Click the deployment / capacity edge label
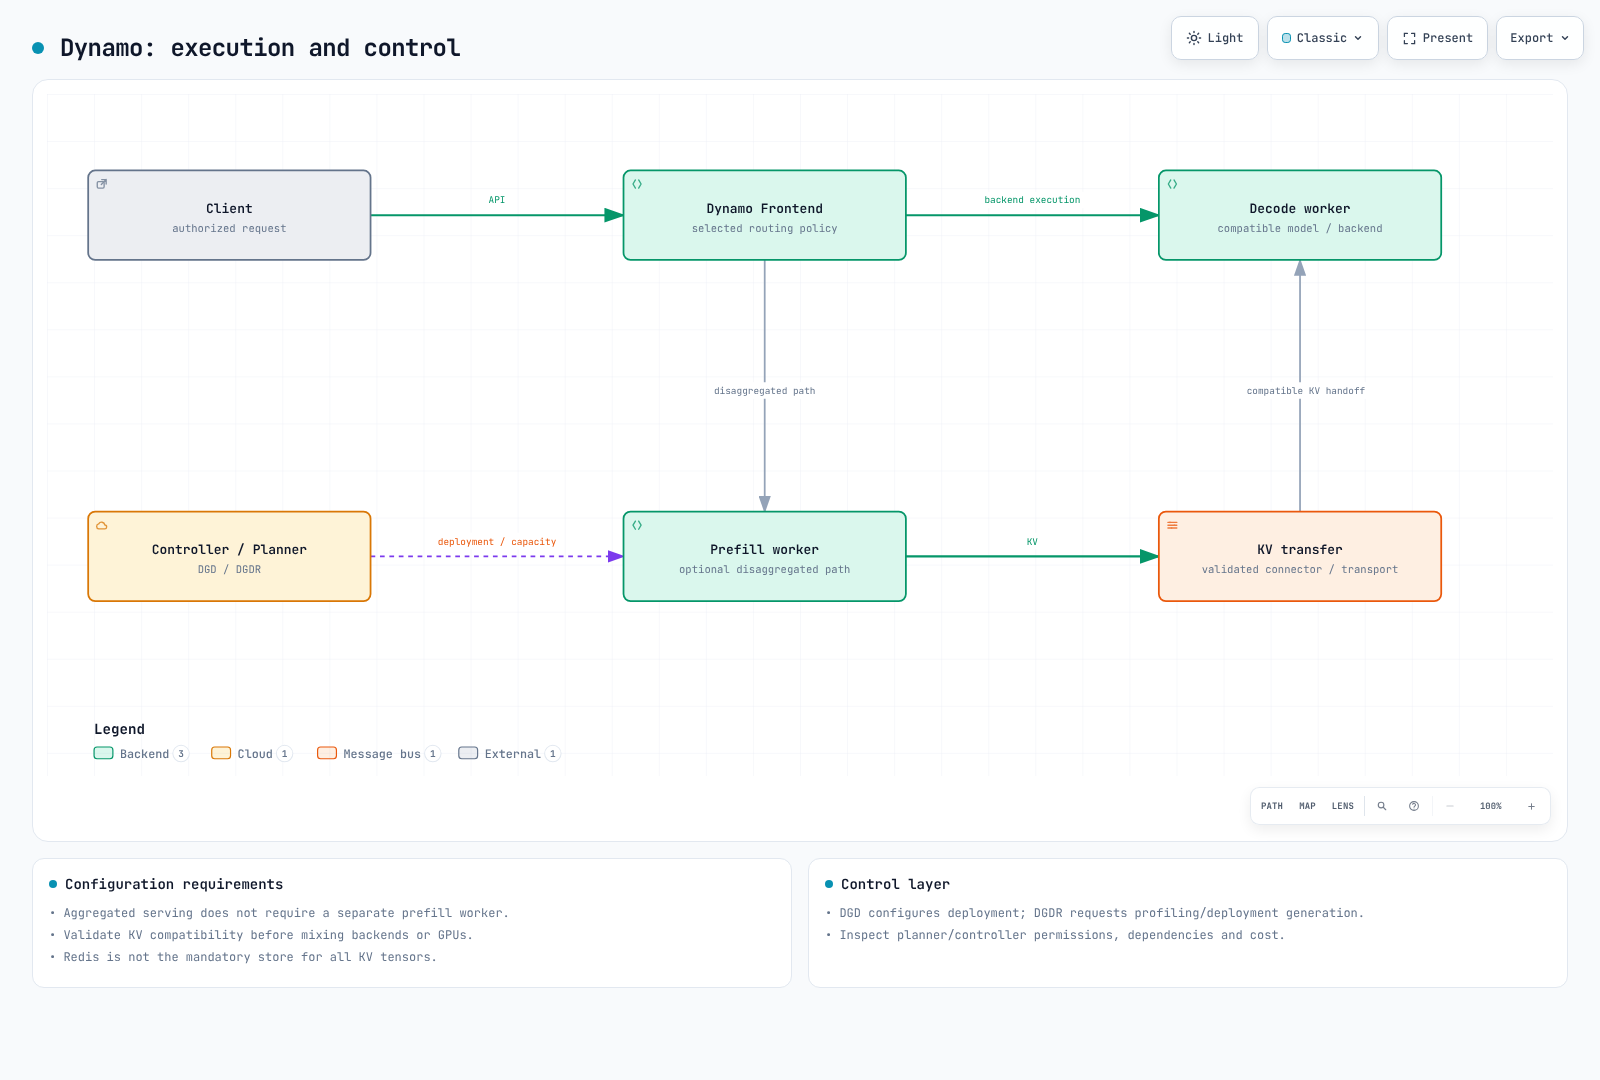 click(x=497, y=542)
